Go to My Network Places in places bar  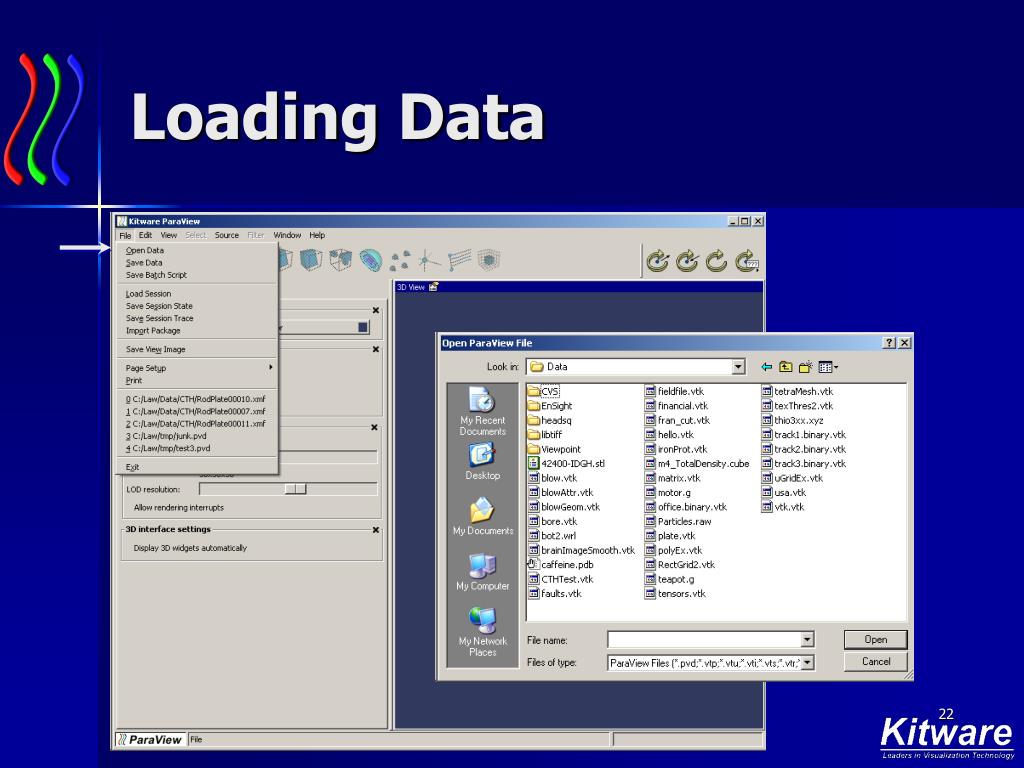coord(482,632)
